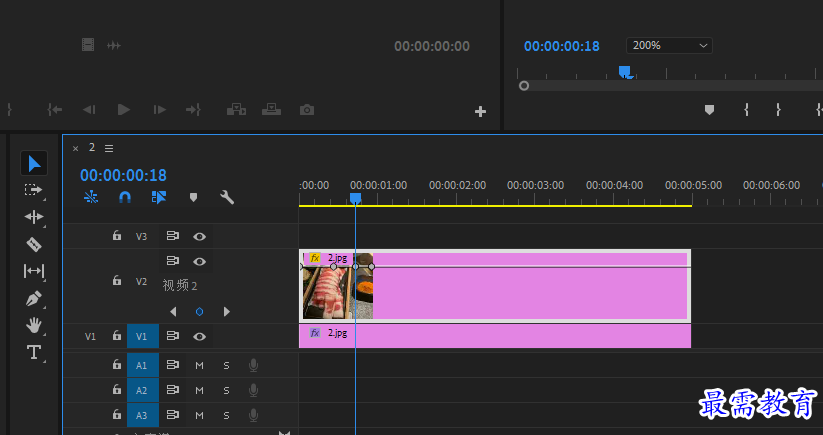
Task: Select the Pen tool
Action: pyautogui.click(x=34, y=299)
